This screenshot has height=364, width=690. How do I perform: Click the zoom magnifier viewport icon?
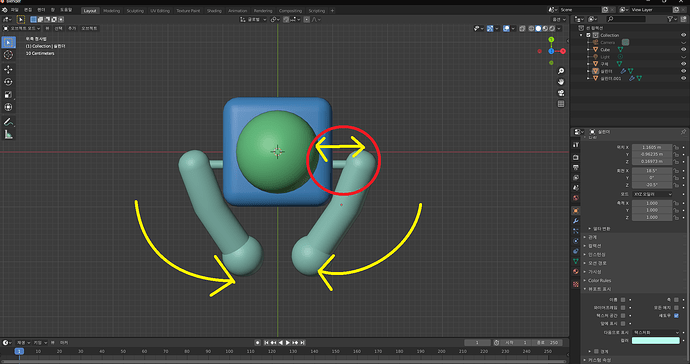pyautogui.click(x=561, y=71)
